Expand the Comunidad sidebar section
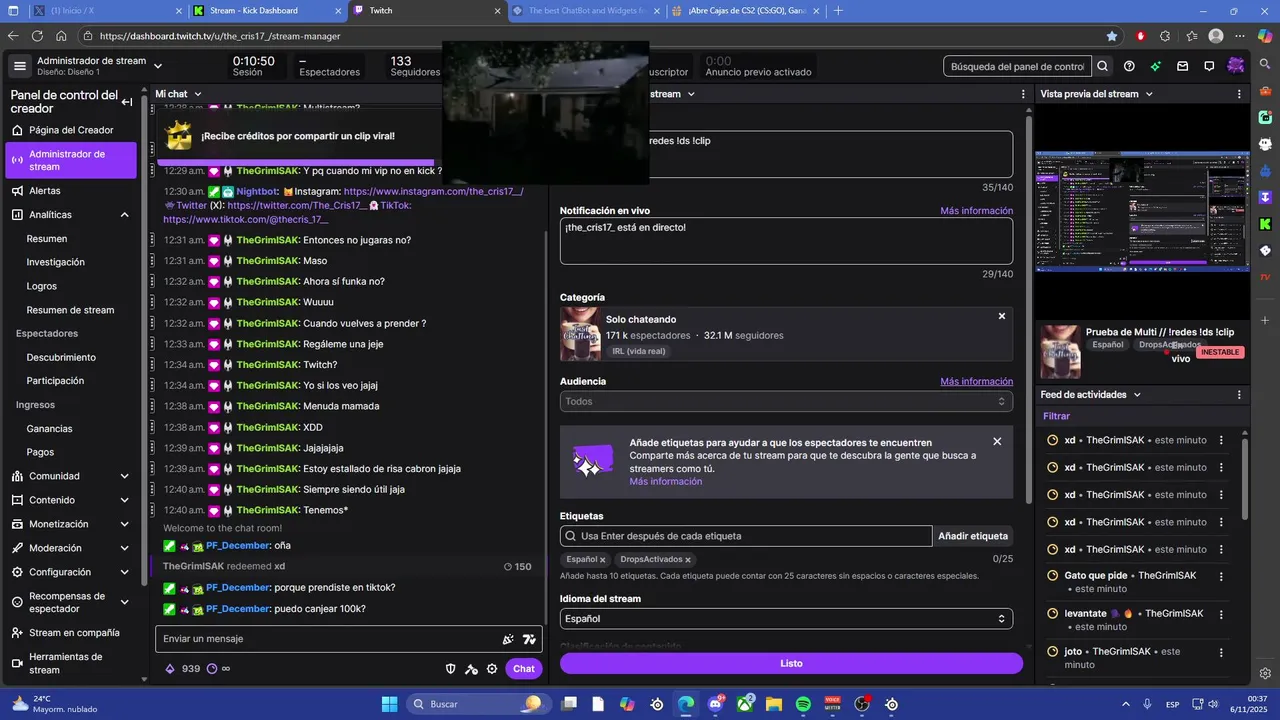This screenshot has height=720, width=1280. (125, 476)
